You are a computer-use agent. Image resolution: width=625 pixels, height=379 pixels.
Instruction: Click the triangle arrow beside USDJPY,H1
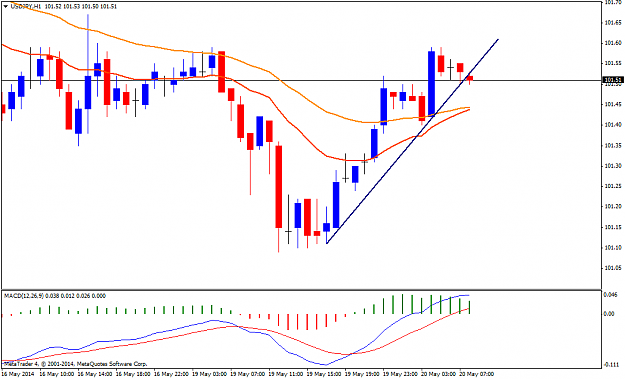5,6
